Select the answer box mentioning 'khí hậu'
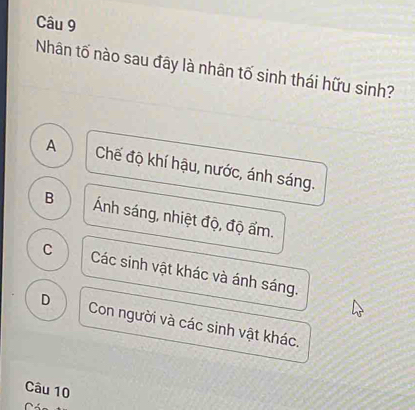This screenshot has height=410, width=415. tap(206, 168)
